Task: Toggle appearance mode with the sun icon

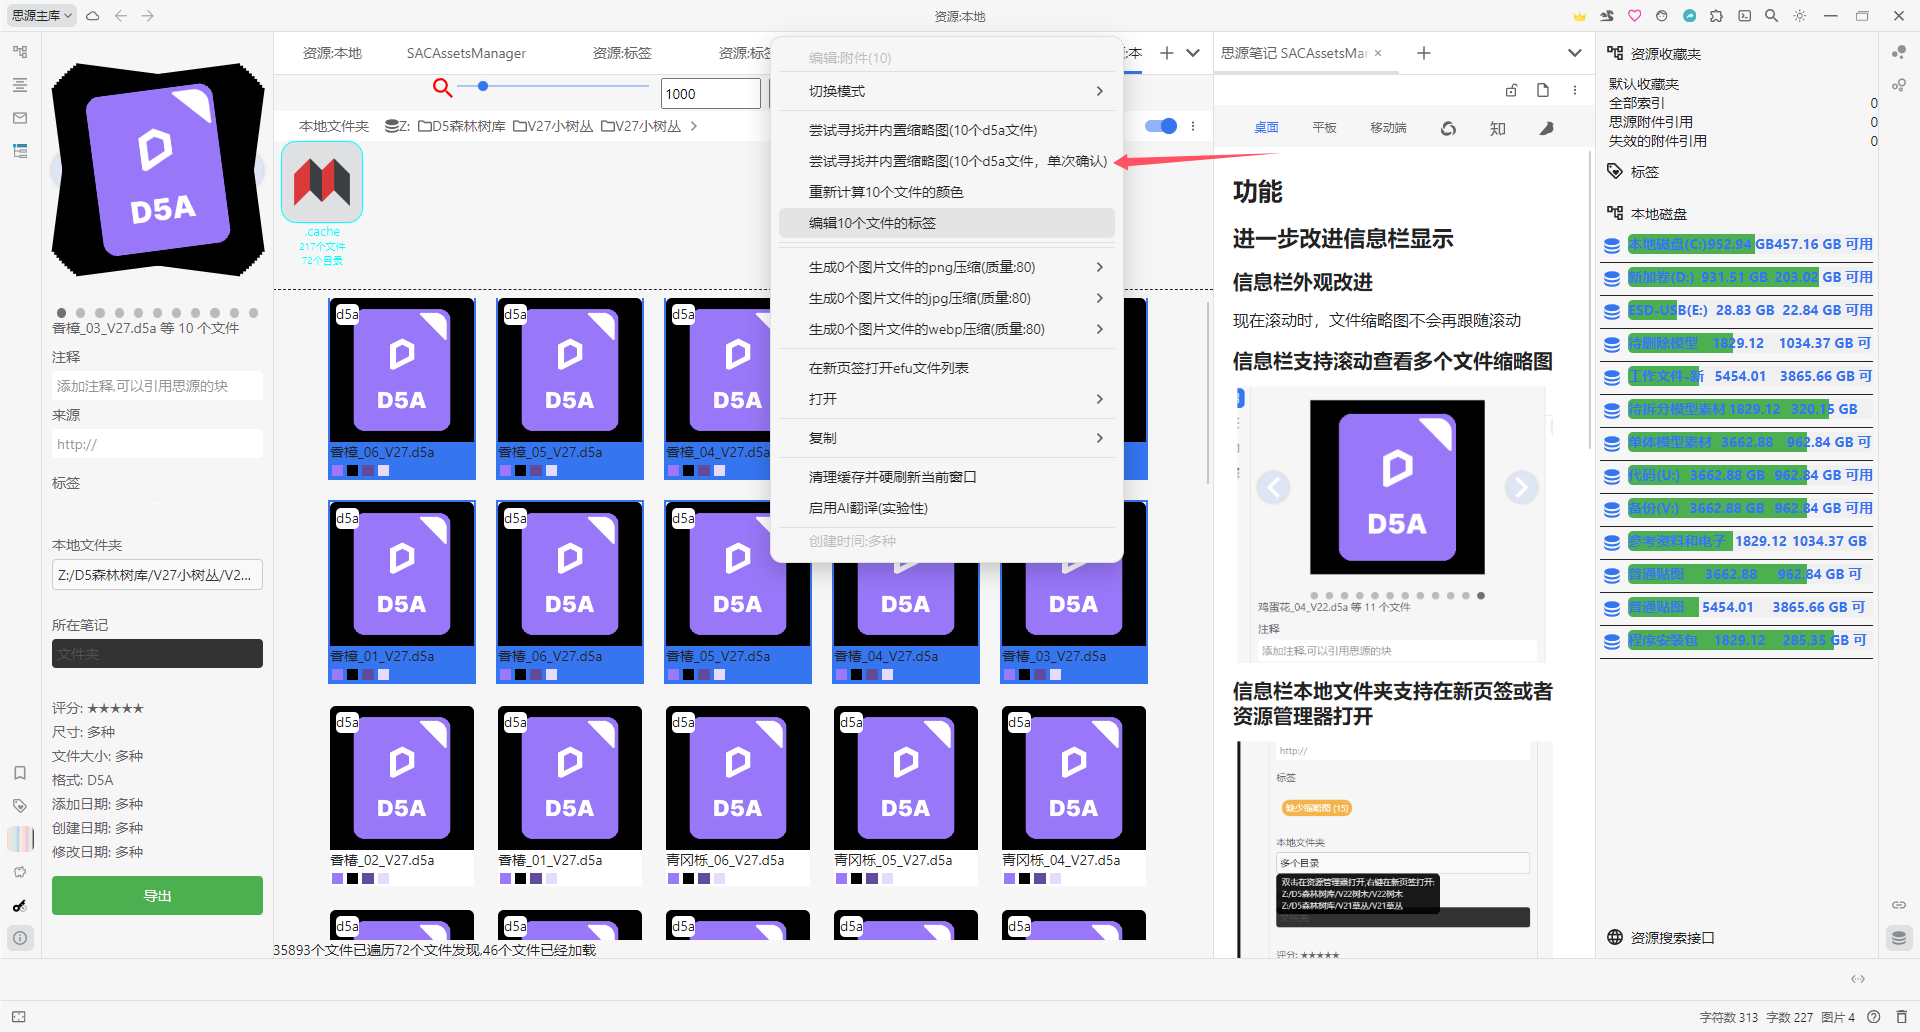Action: coord(1800,16)
